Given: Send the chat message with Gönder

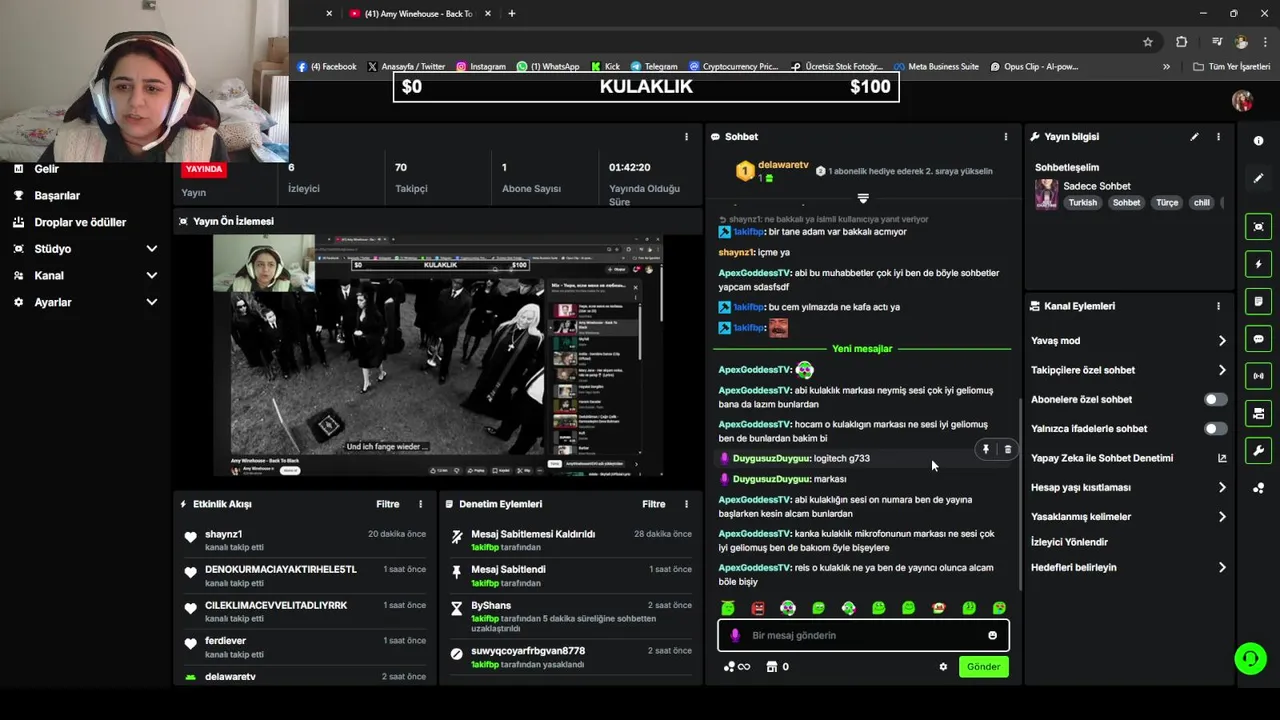Looking at the screenshot, I should [983, 667].
